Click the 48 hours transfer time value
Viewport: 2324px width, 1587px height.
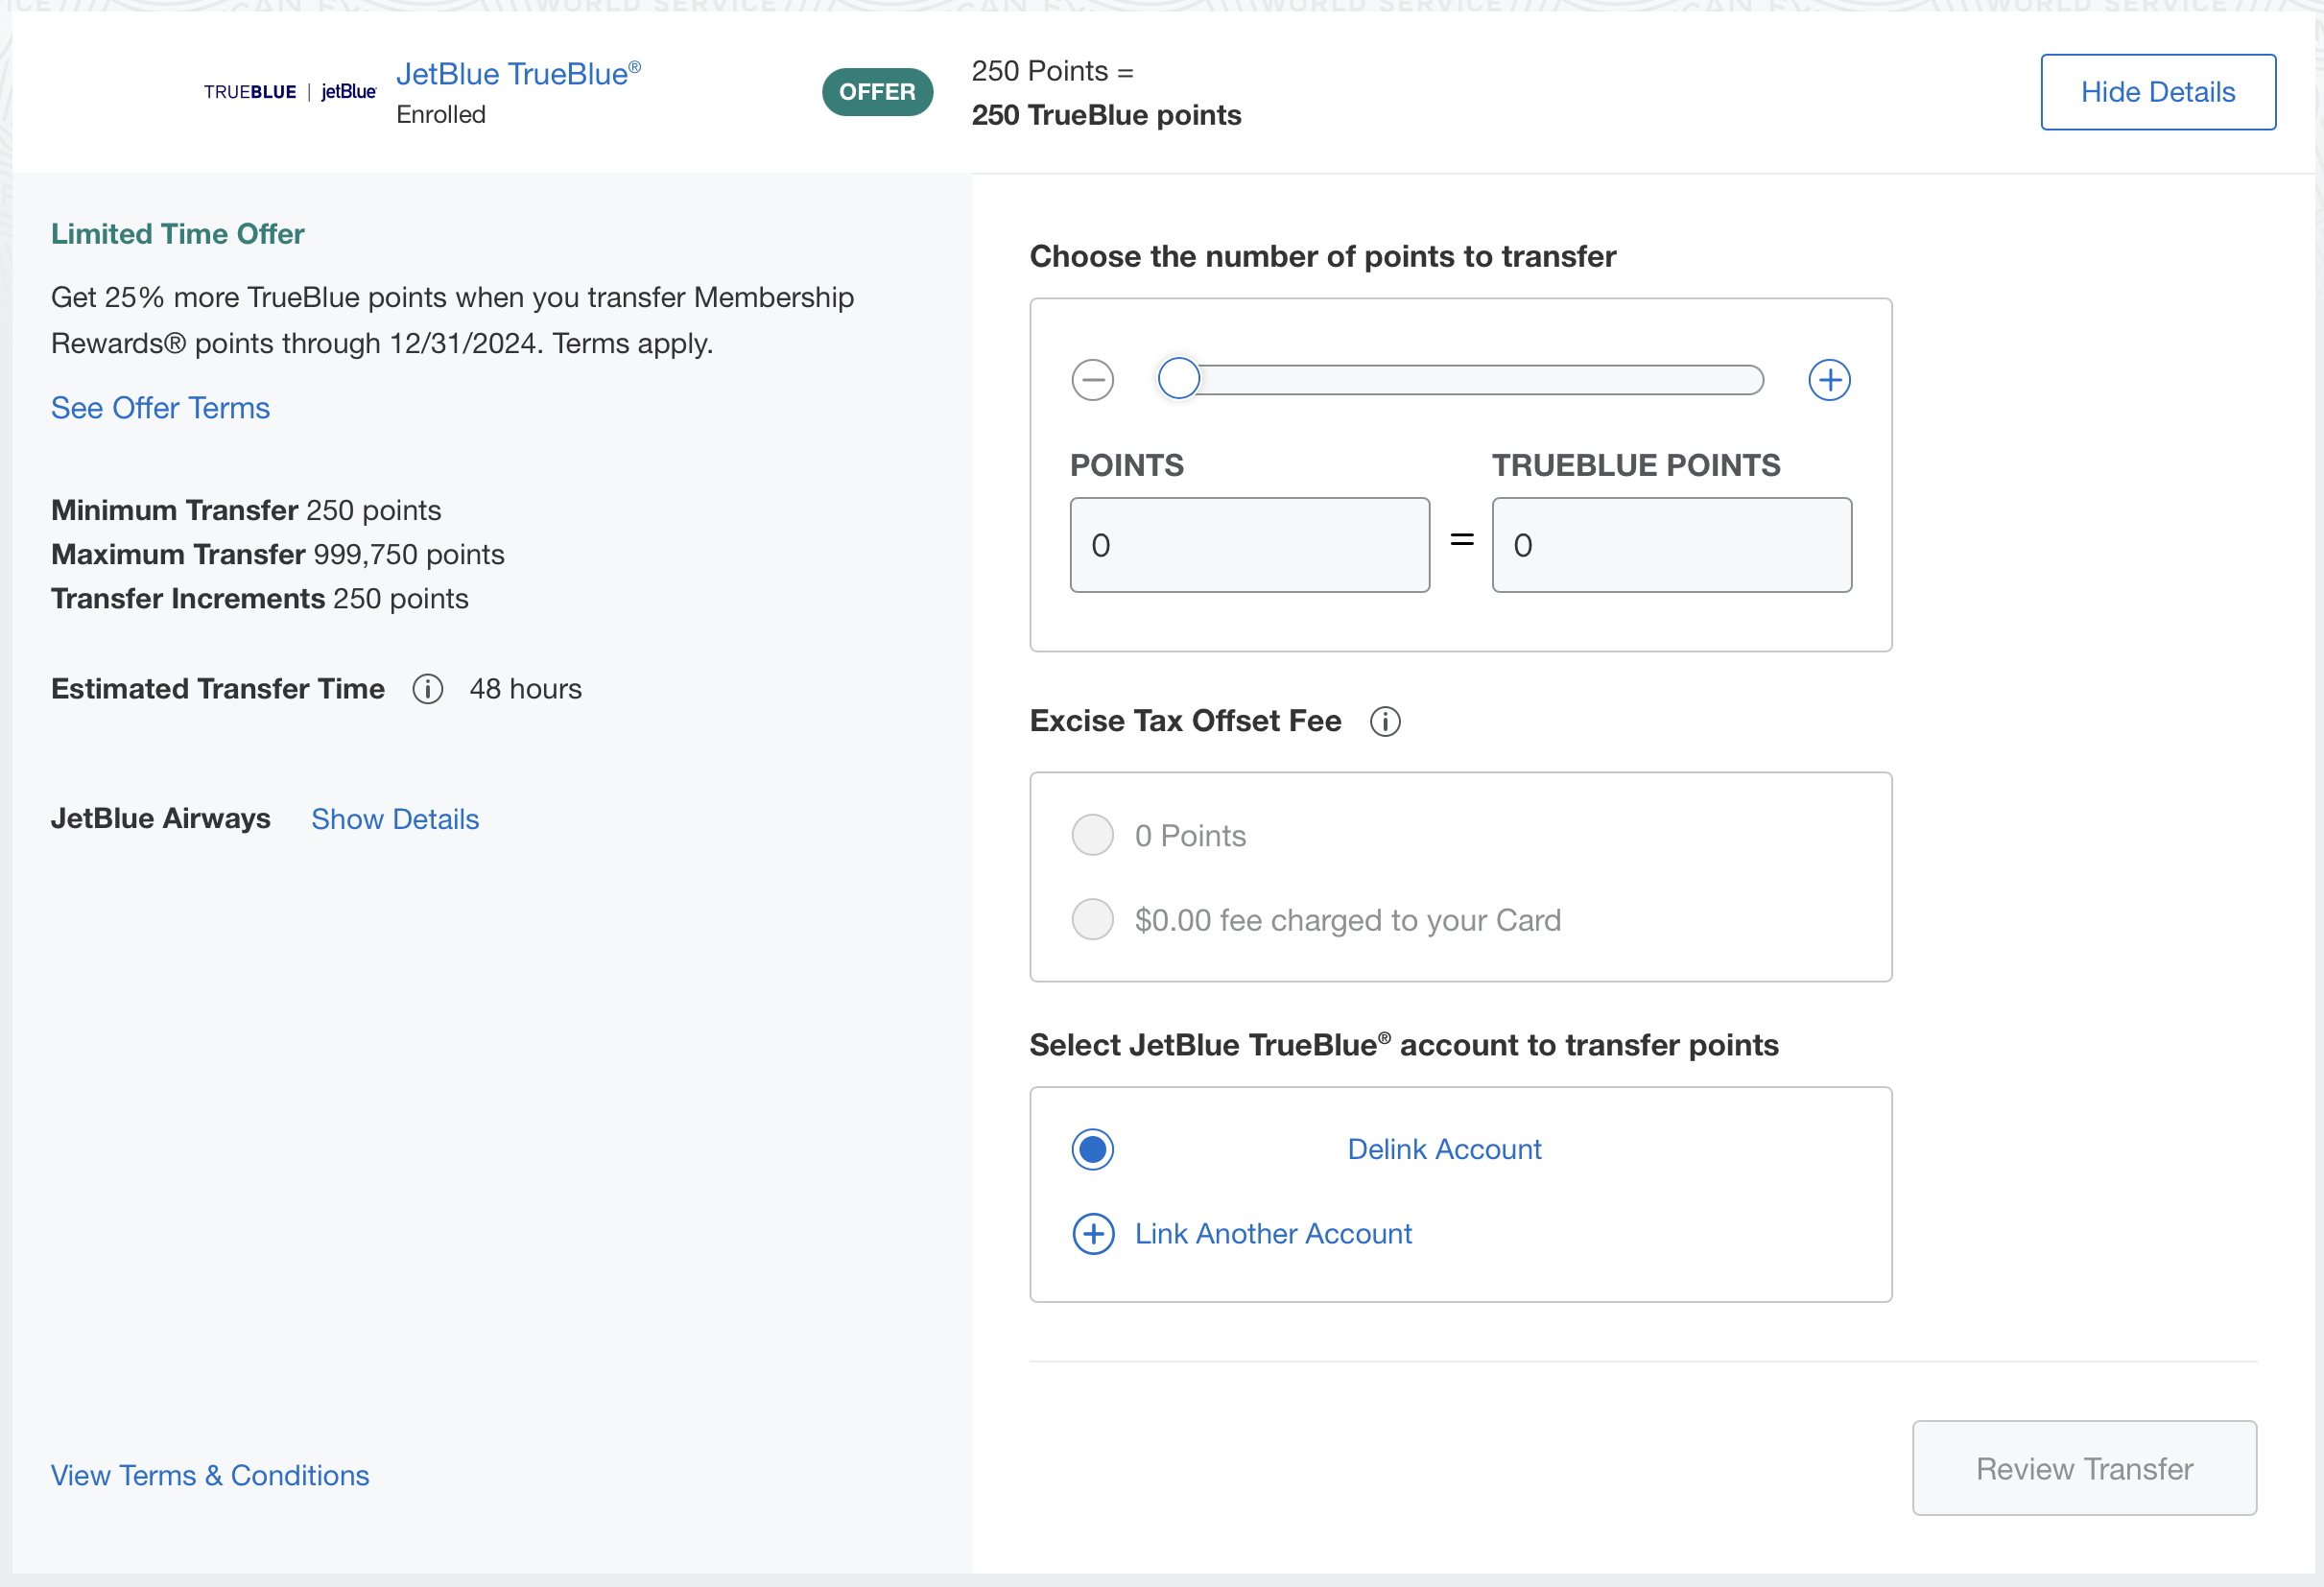coord(526,689)
